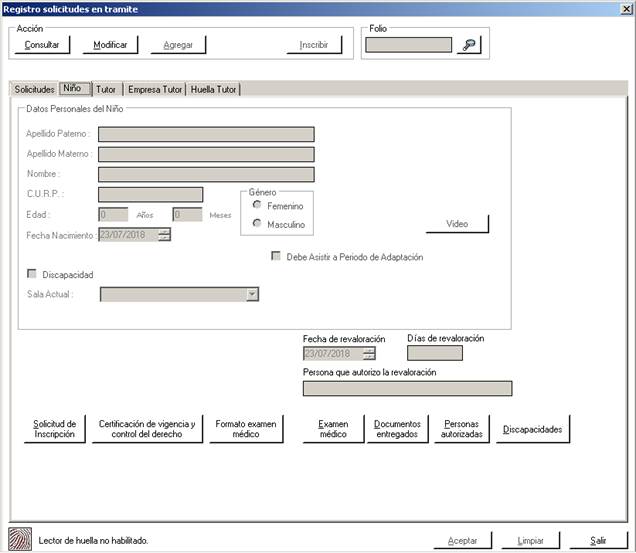Click the Días de revaloración field
The width and height of the screenshot is (636, 553).
point(435,353)
